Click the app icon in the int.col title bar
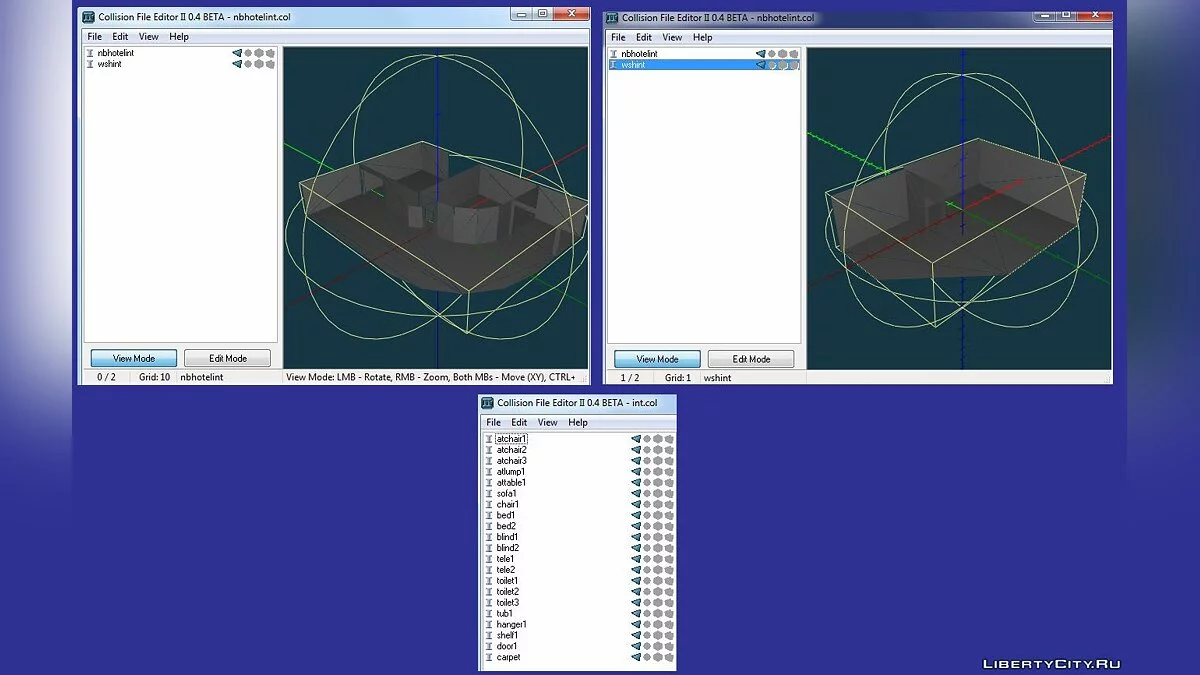 pos(488,403)
